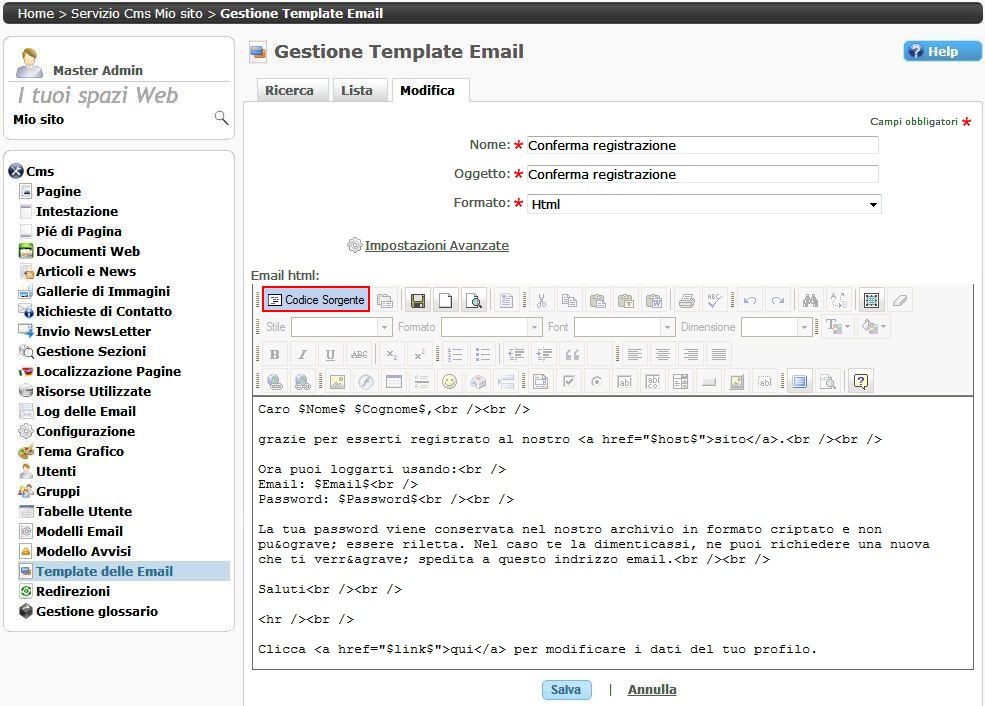
Task: Toggle Bold formatting in the editor
Action: [274, 354]
